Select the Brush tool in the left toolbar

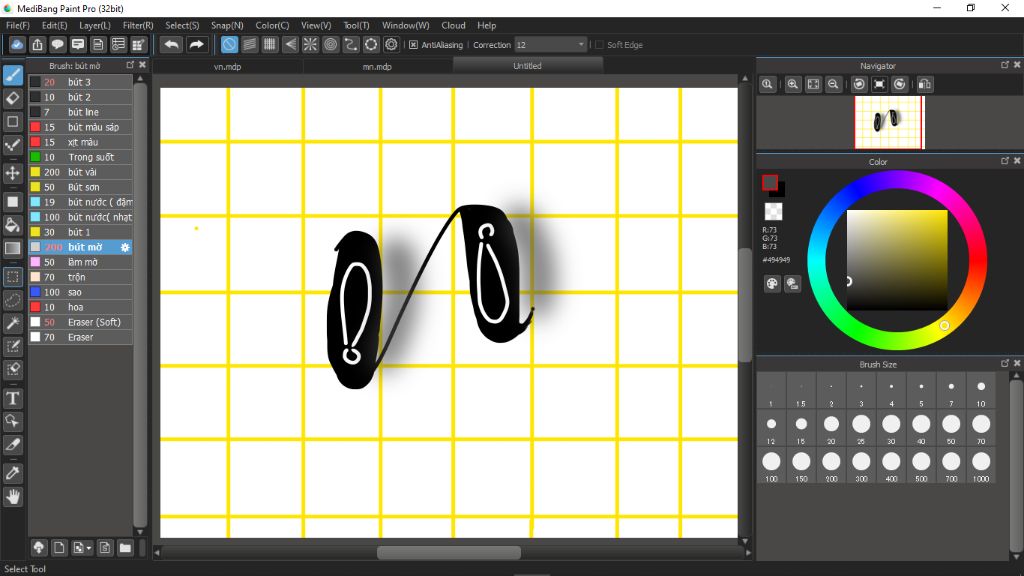pos(12,75)
